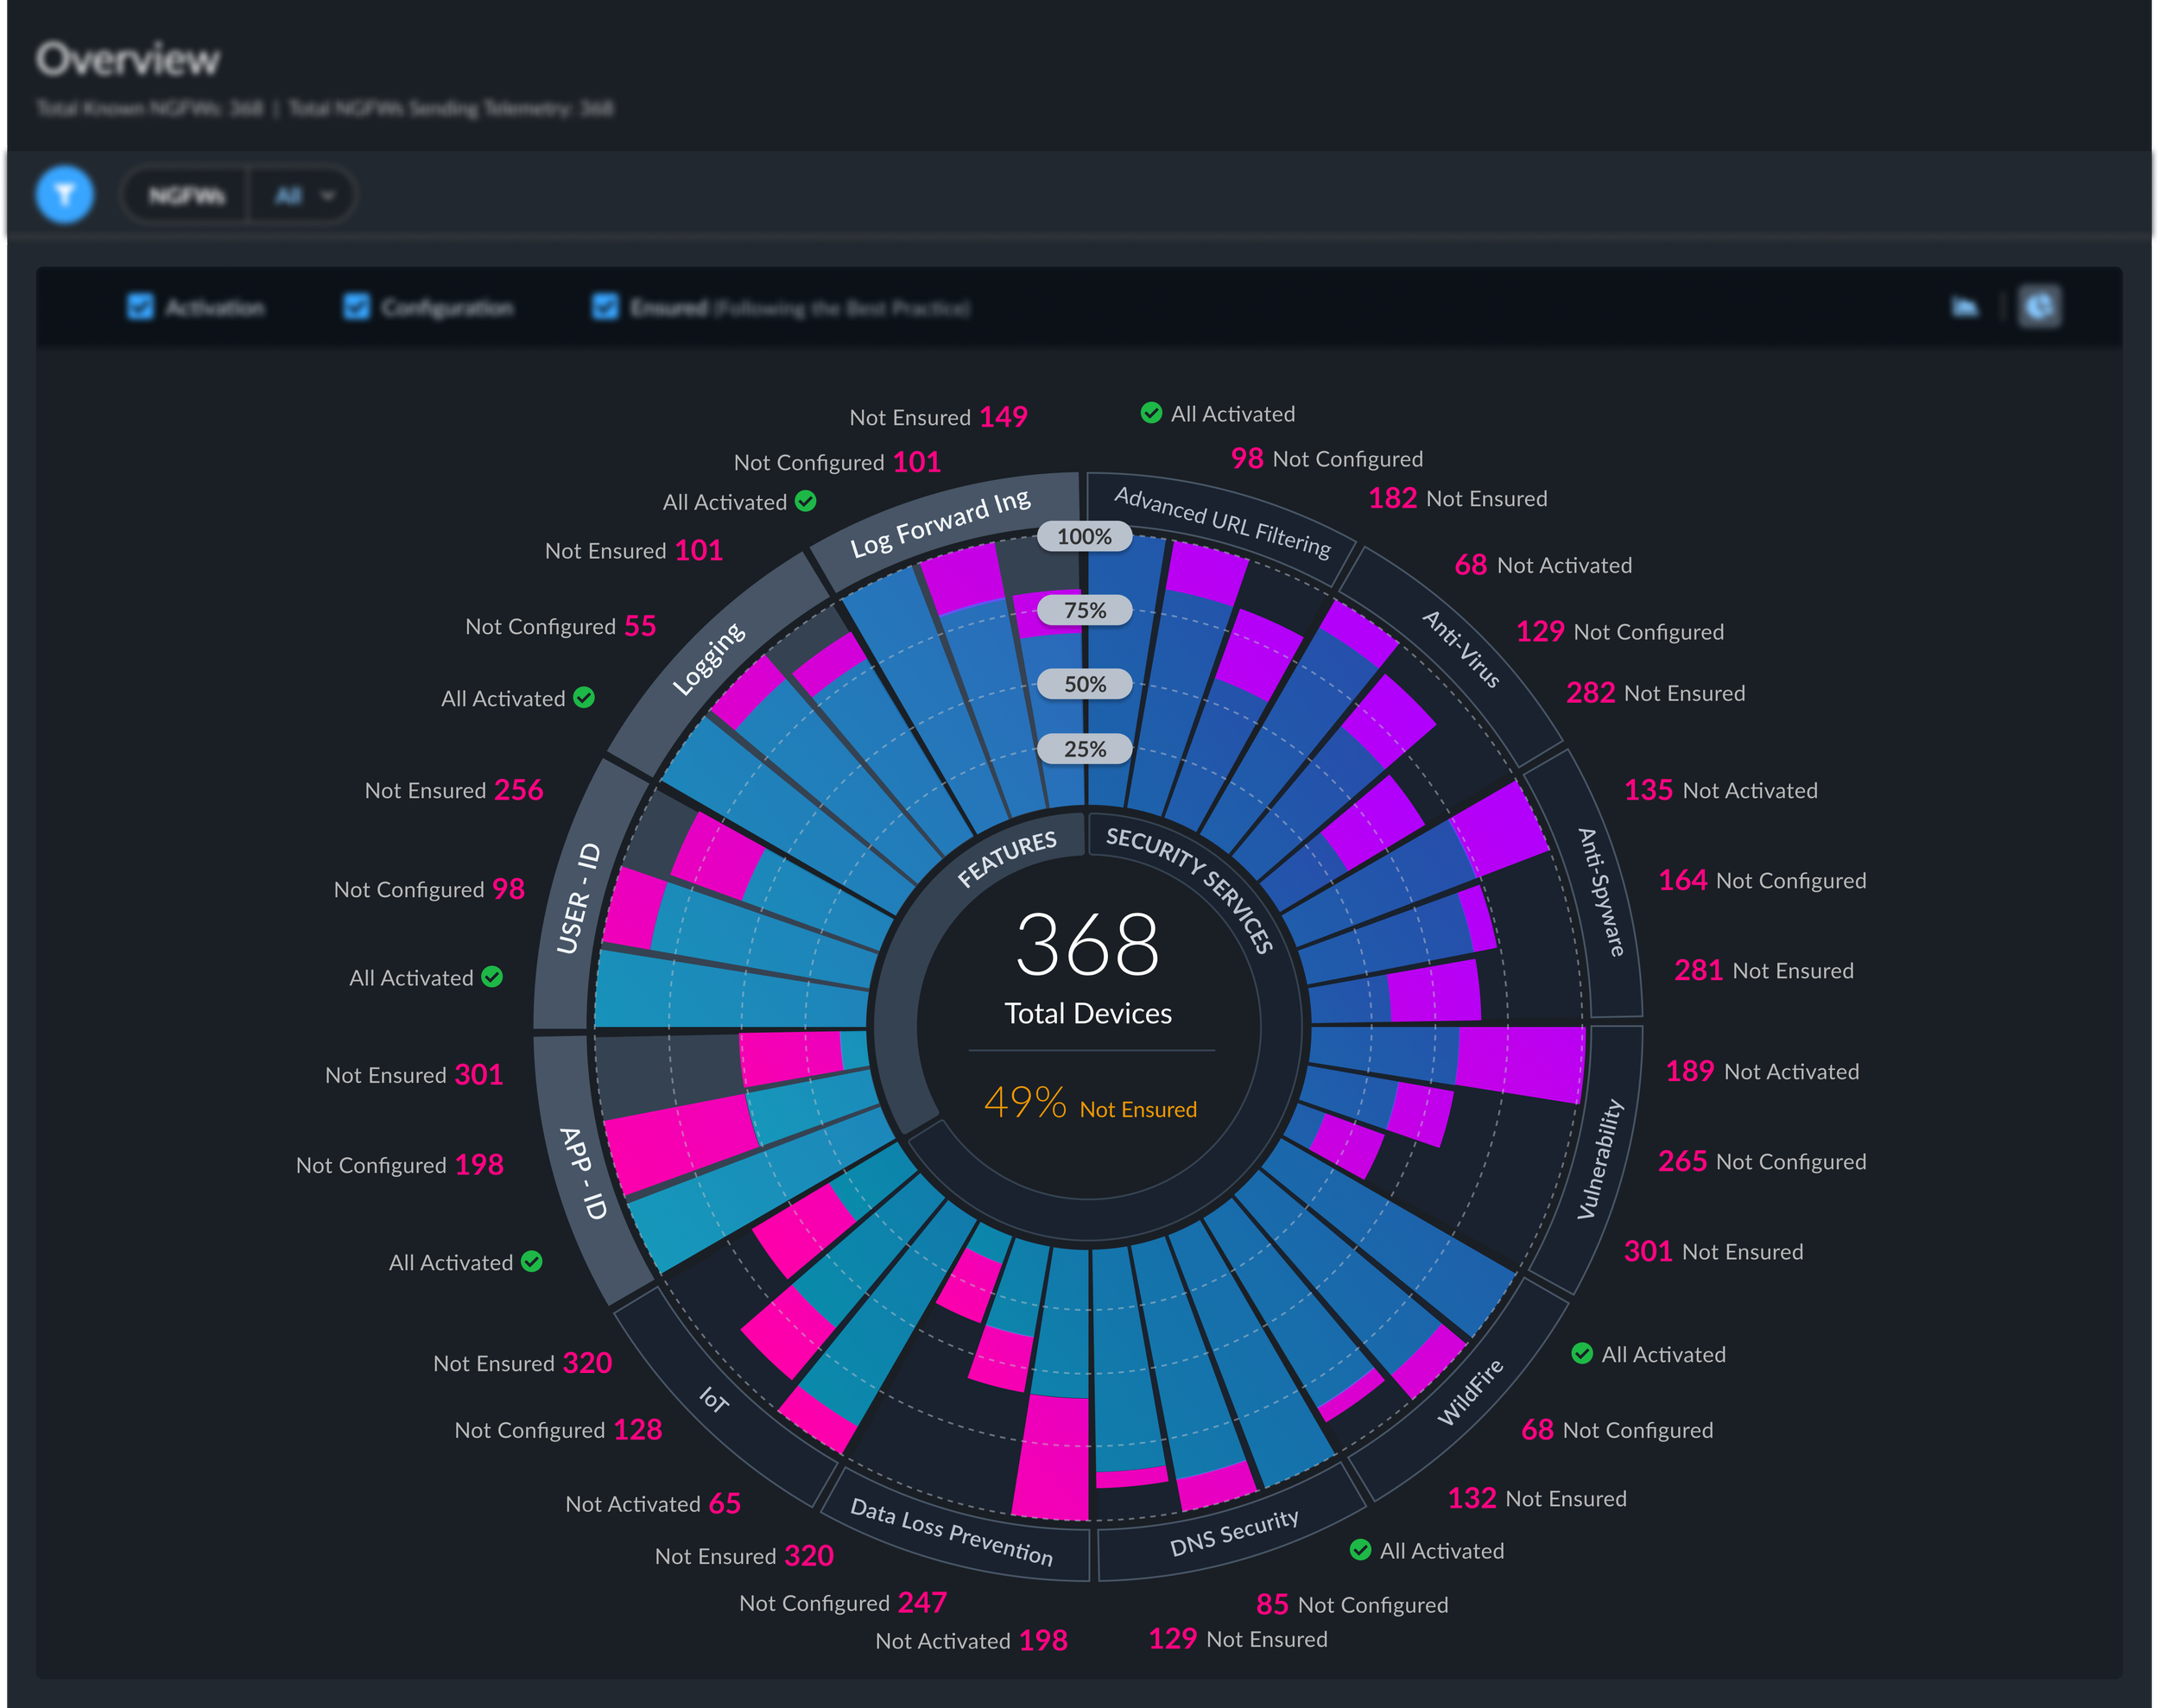Click Anti-Spyware 281 Not Ensured

(1764, 970)
